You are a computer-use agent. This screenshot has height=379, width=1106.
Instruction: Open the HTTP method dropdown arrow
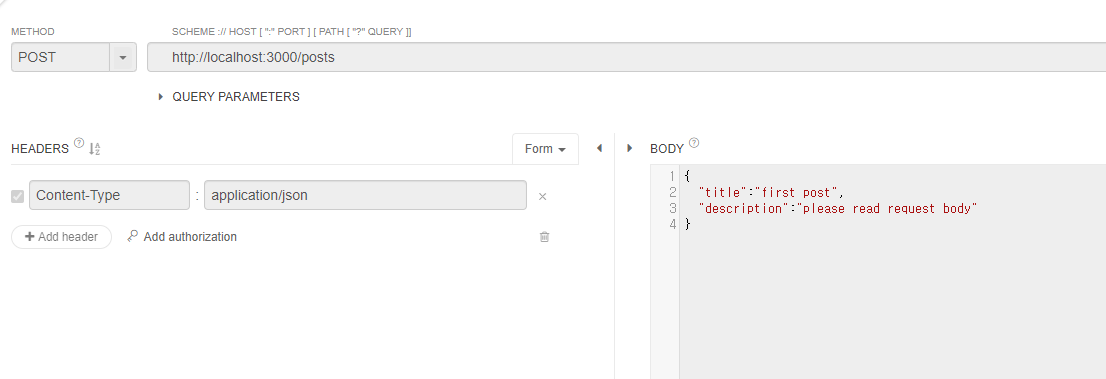point(123,57)
